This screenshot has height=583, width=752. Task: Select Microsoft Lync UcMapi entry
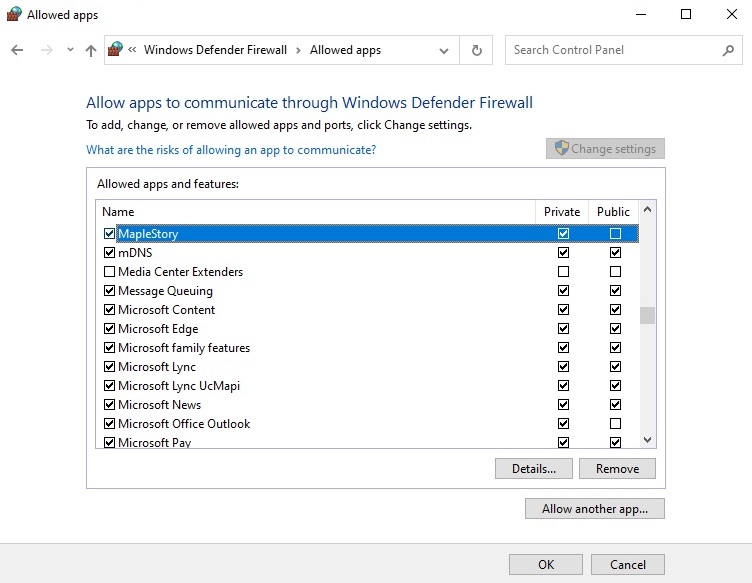179,386
